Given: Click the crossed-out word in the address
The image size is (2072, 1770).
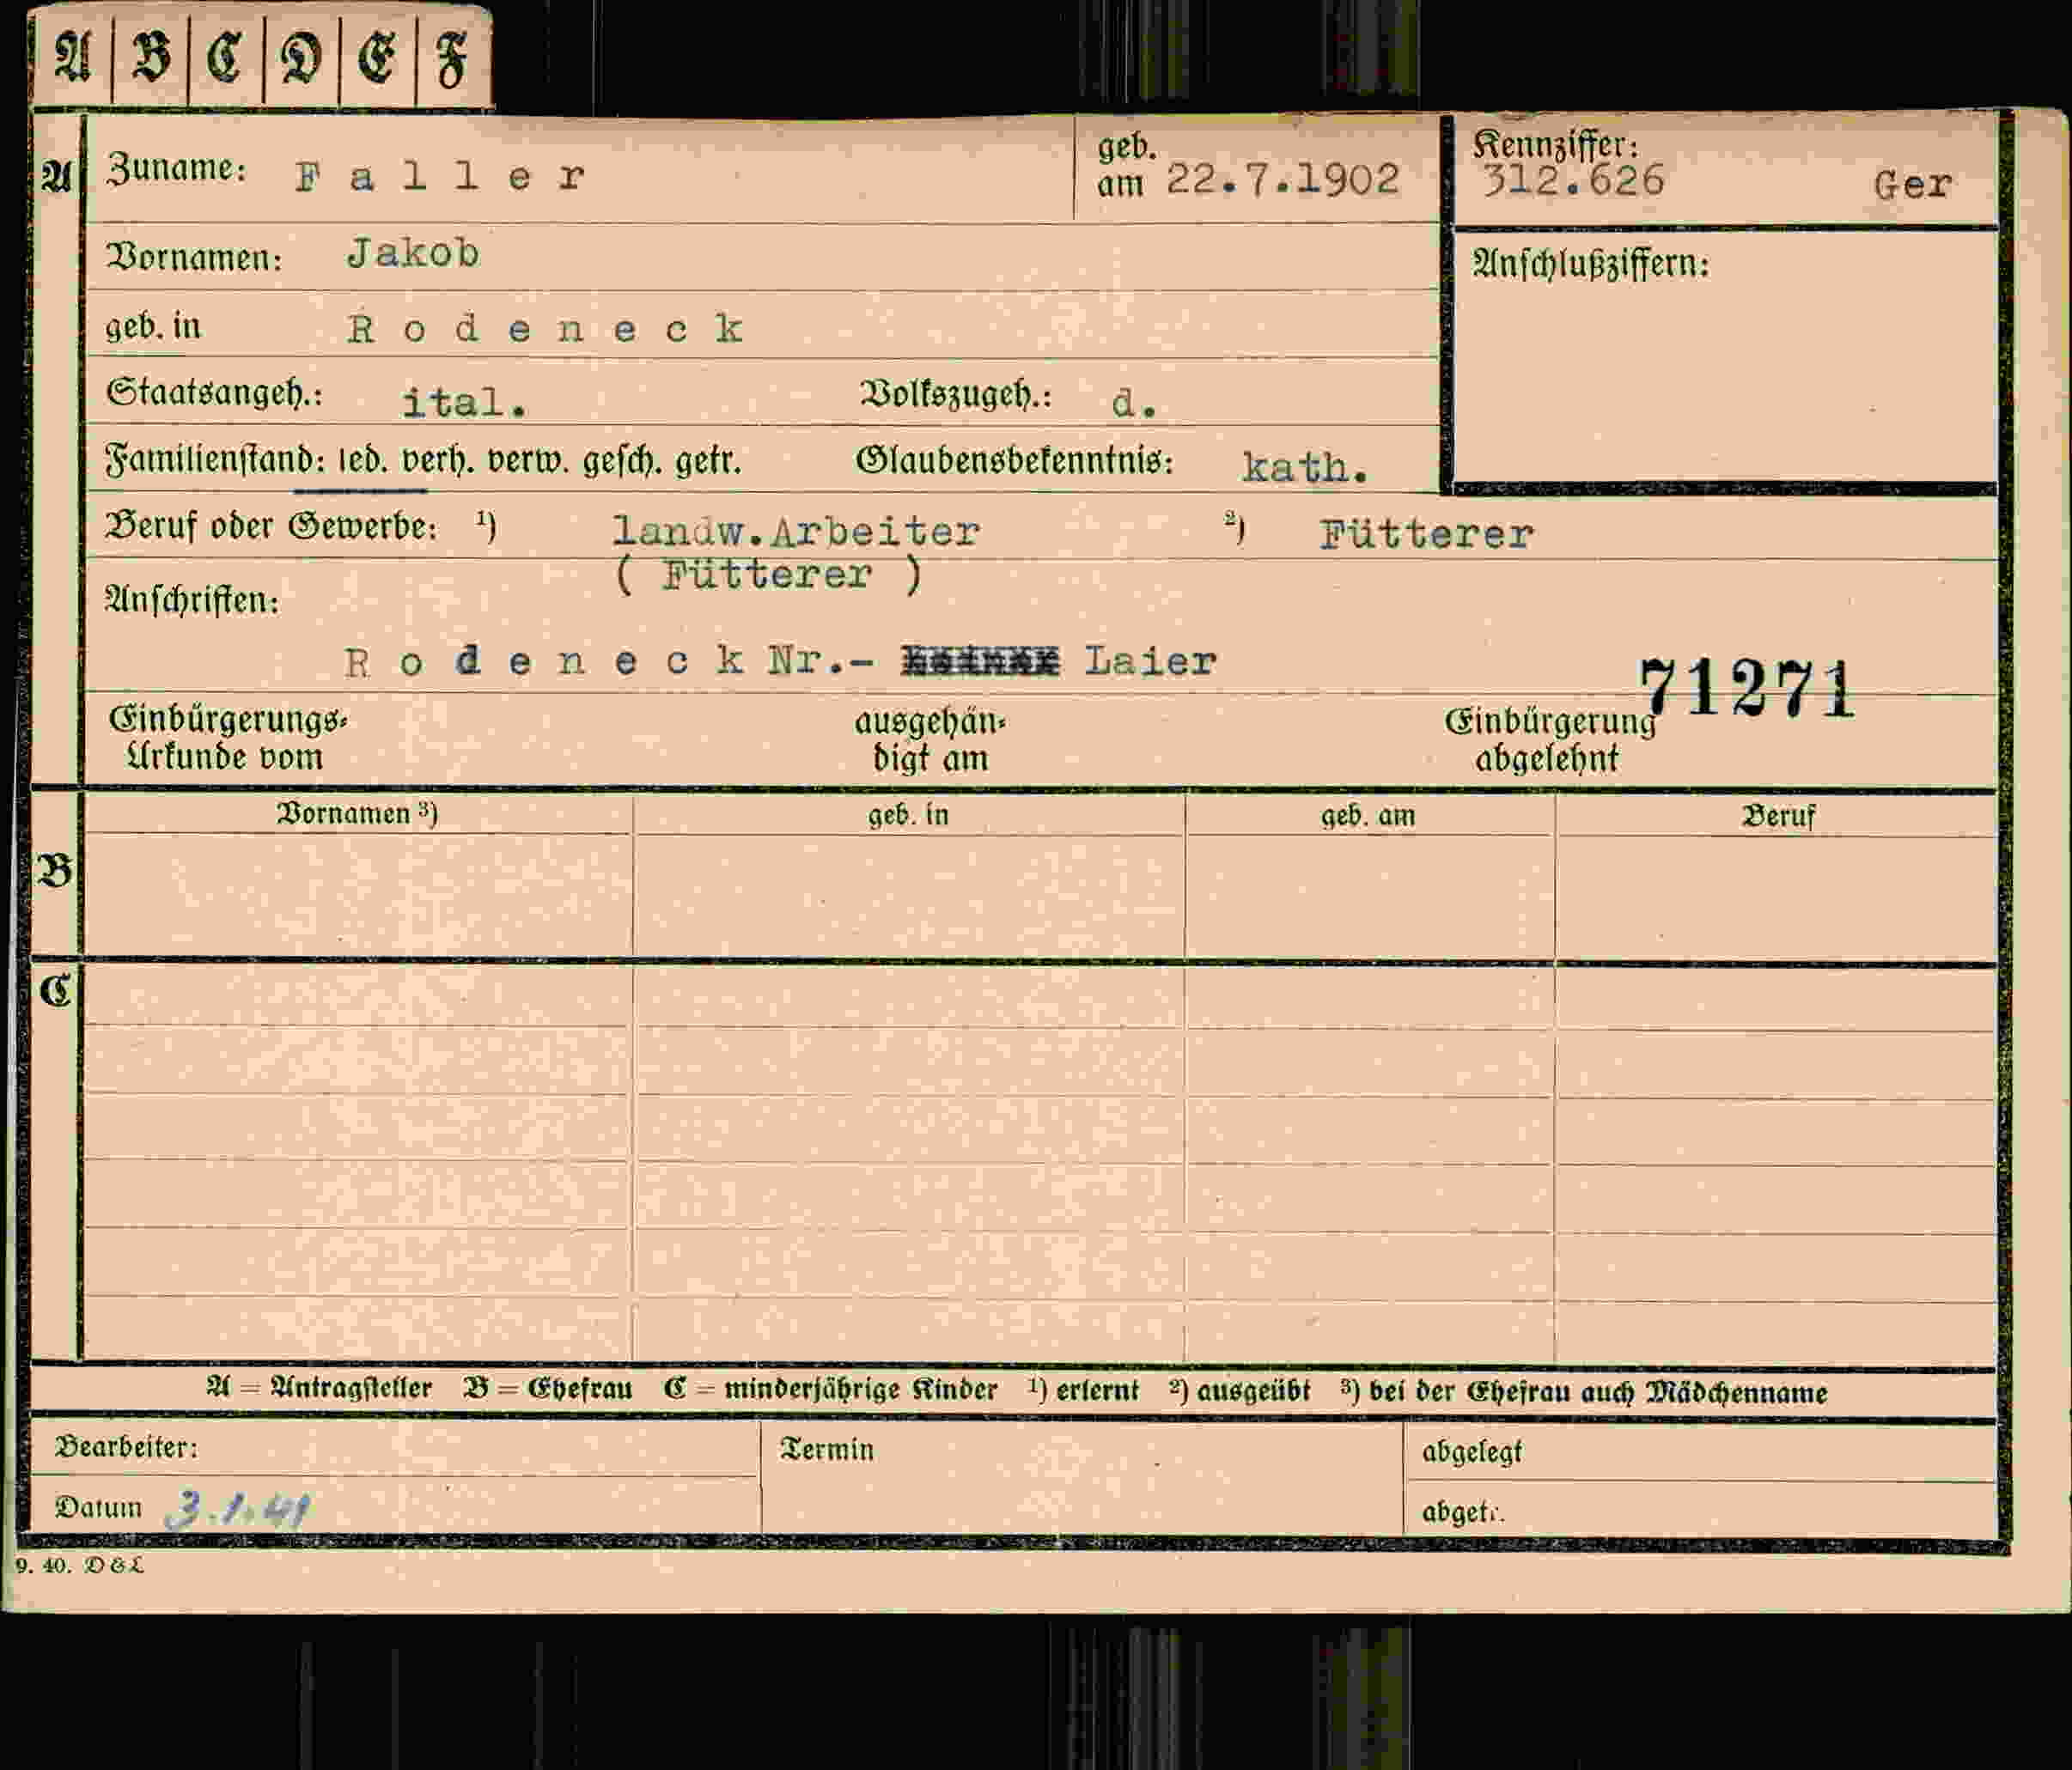Looking at the screenshot, I should pos(980,661).
